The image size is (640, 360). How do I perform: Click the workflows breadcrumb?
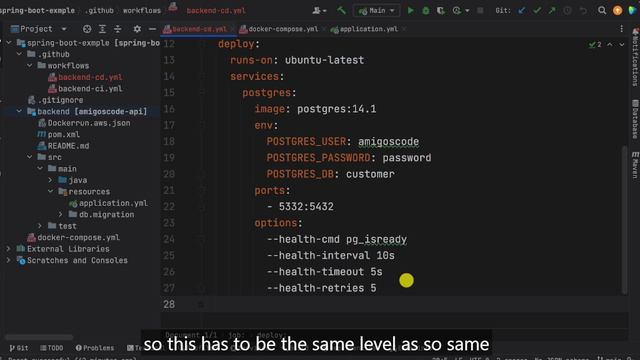142,11
